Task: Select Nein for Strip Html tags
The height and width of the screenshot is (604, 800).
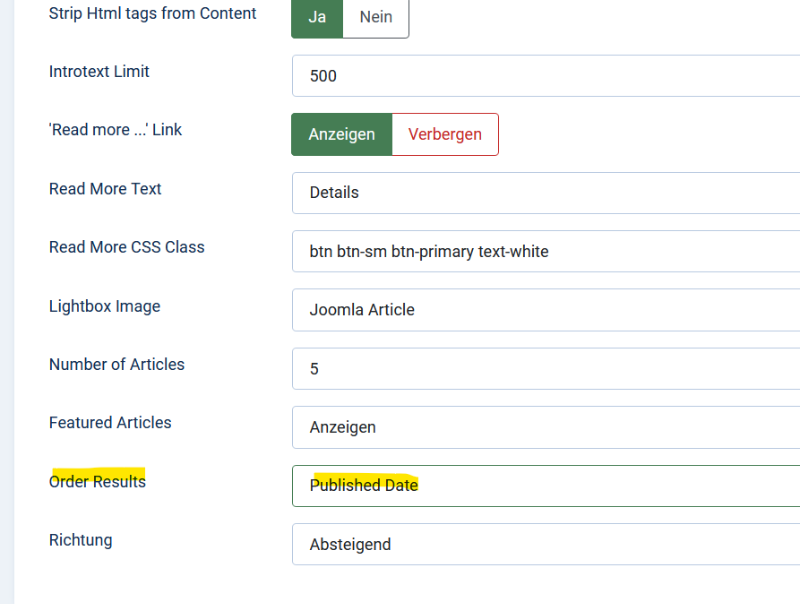Action: (x=376, y=17)
